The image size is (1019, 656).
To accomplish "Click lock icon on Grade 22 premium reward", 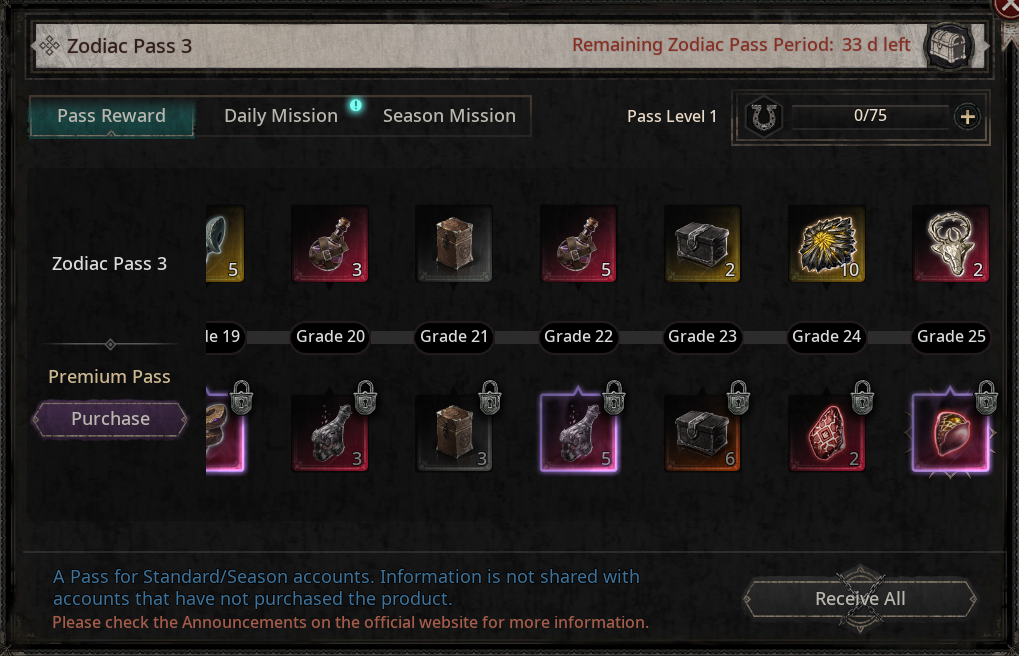I will 614,397.
